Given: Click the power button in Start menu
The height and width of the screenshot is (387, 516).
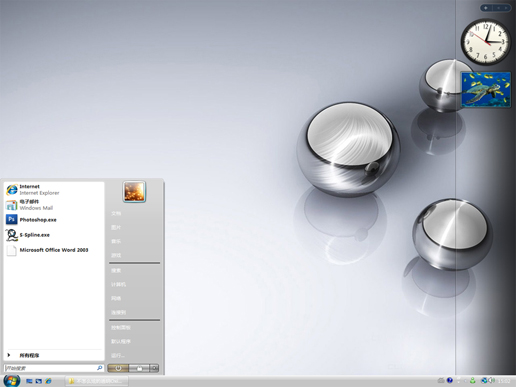Looking at the screenshot, I should tap(118, 368).
